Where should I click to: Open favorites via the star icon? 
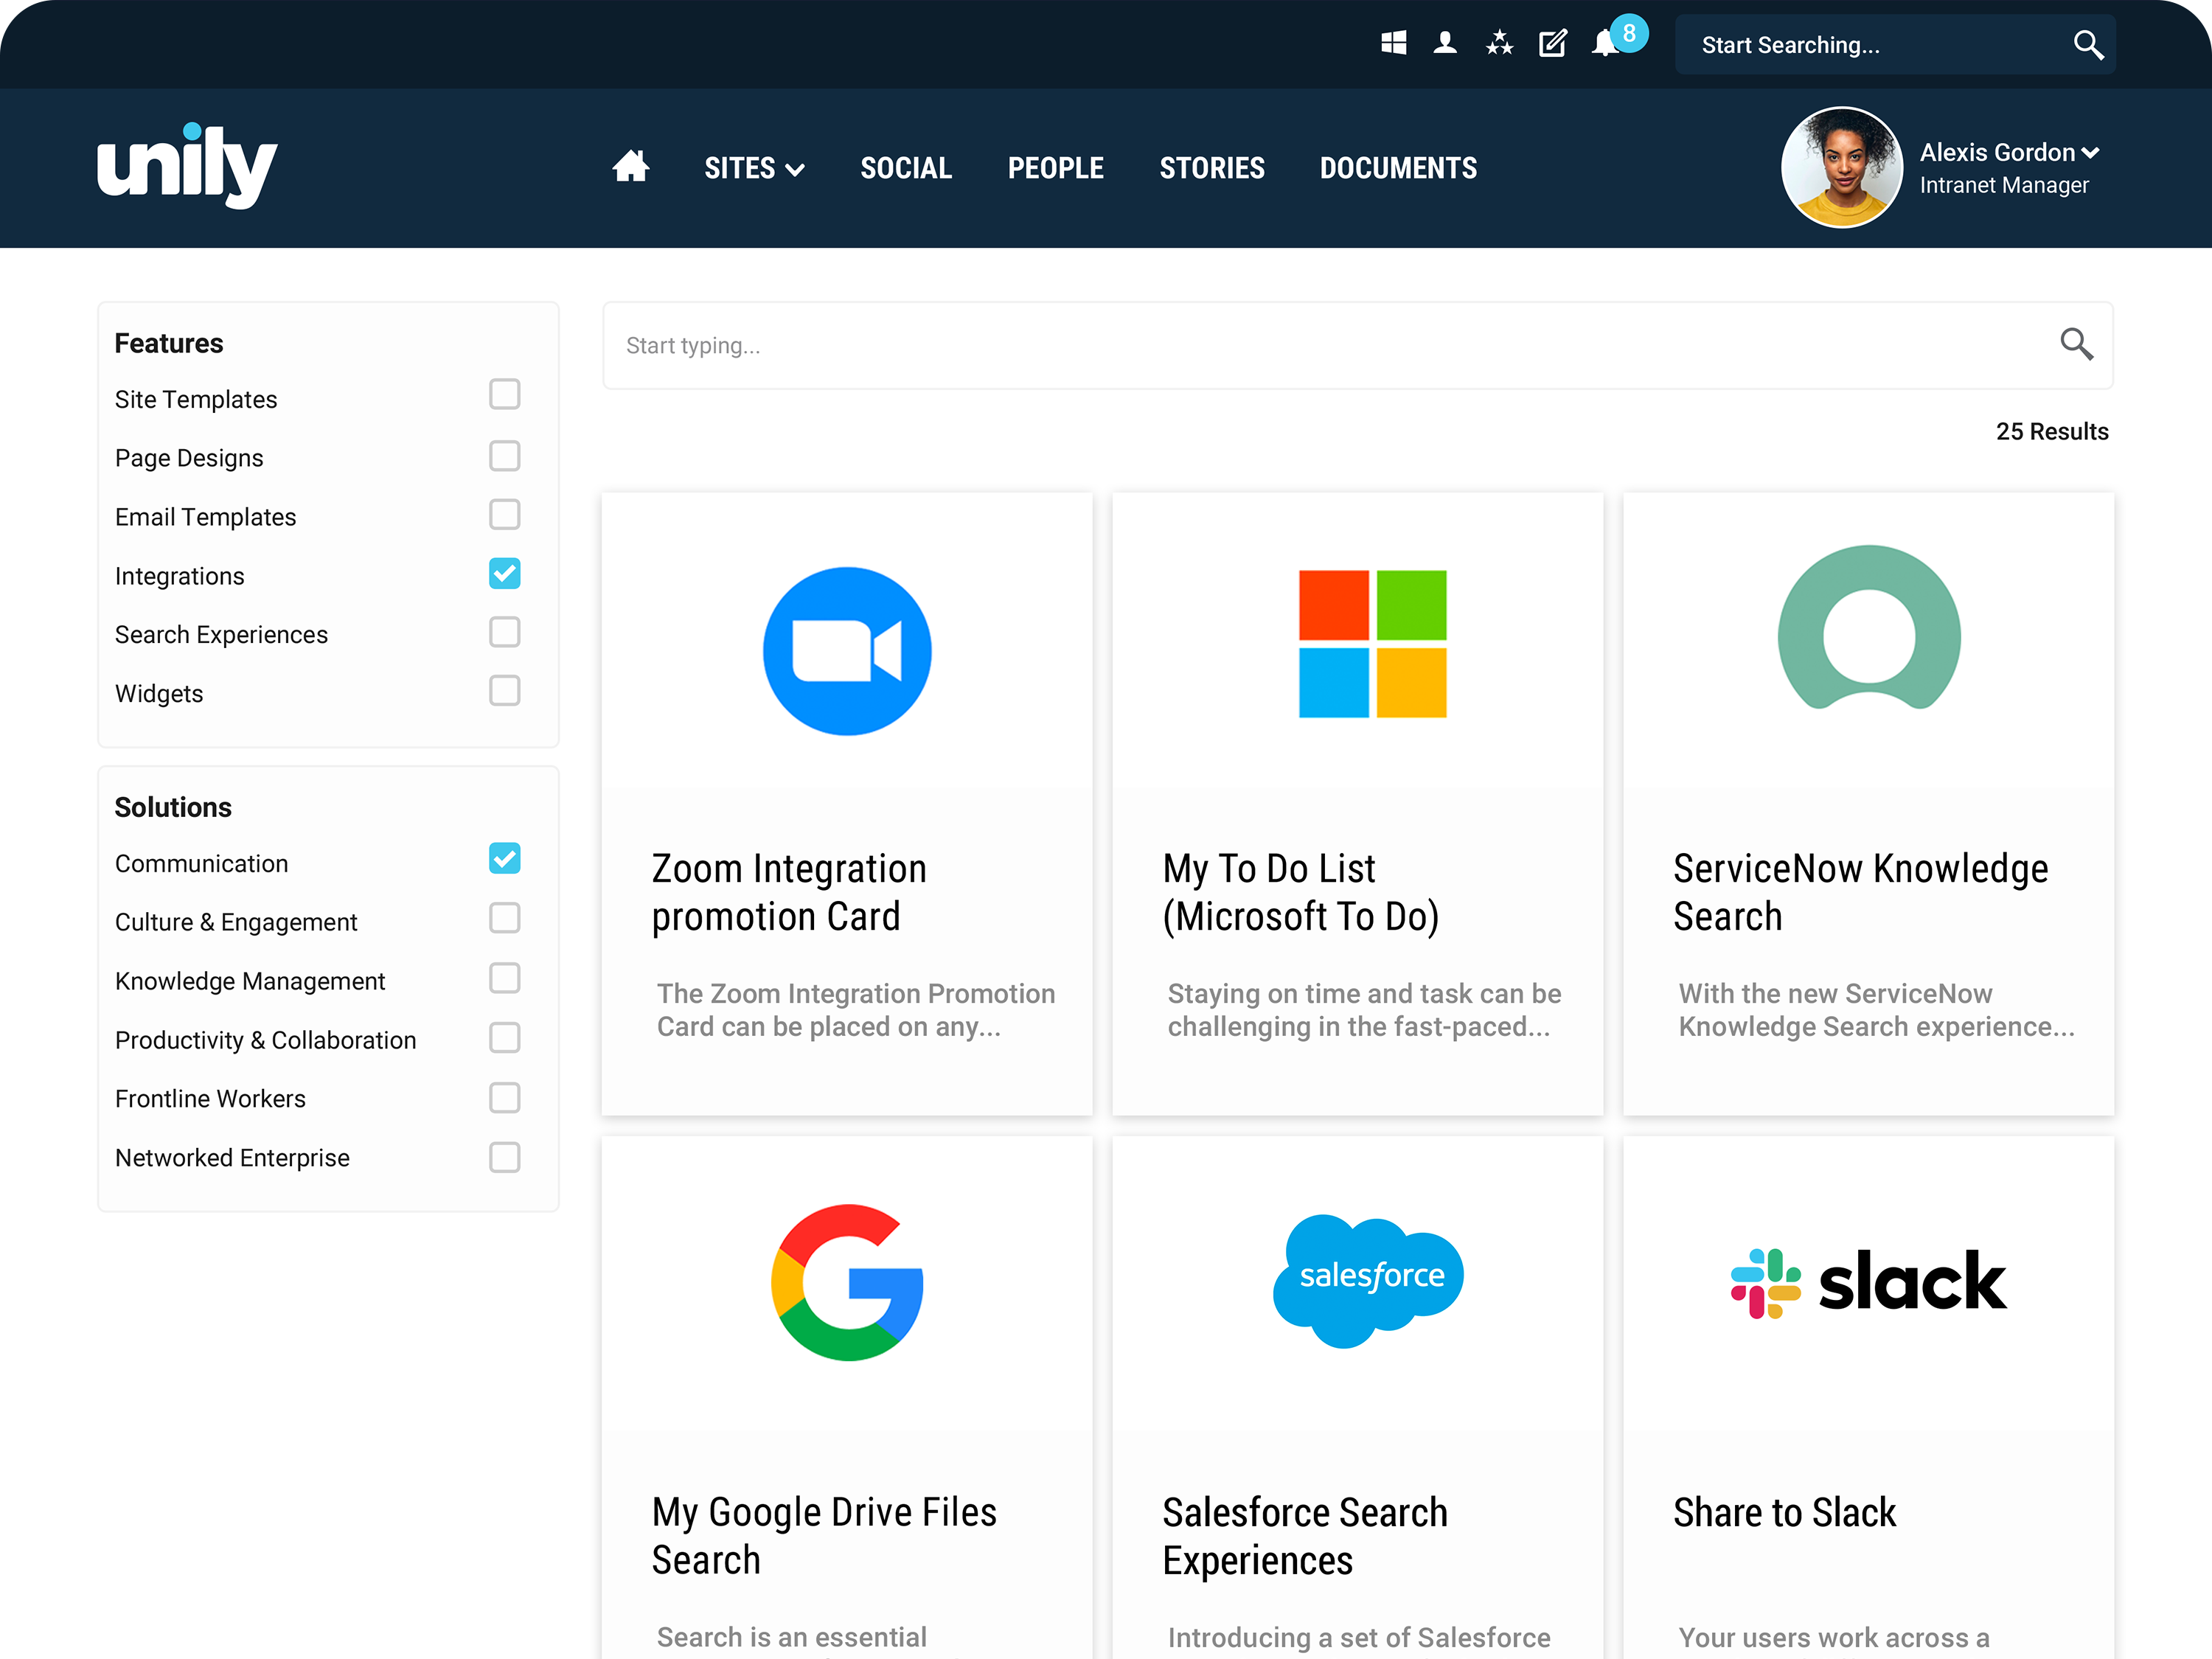[x=1499, y=43]
